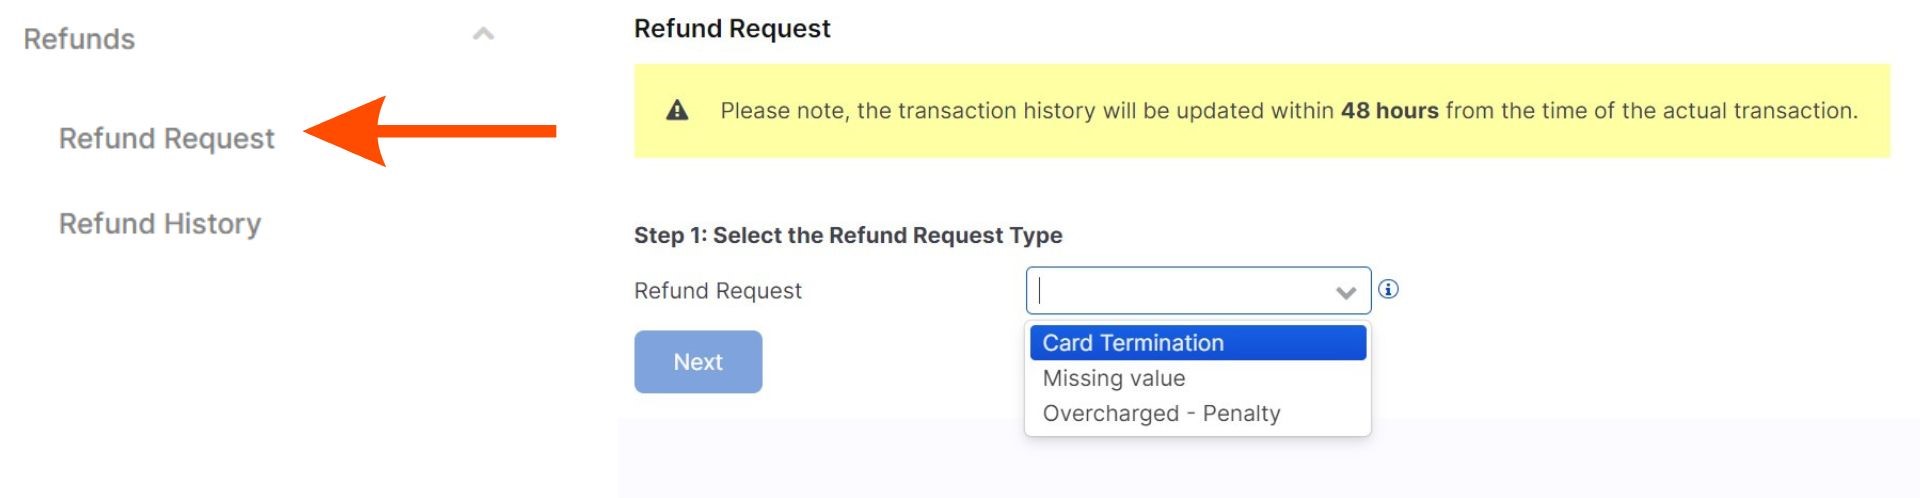Click the bold 48 hours text
1920x498 pixels.
pos(1389,110)
